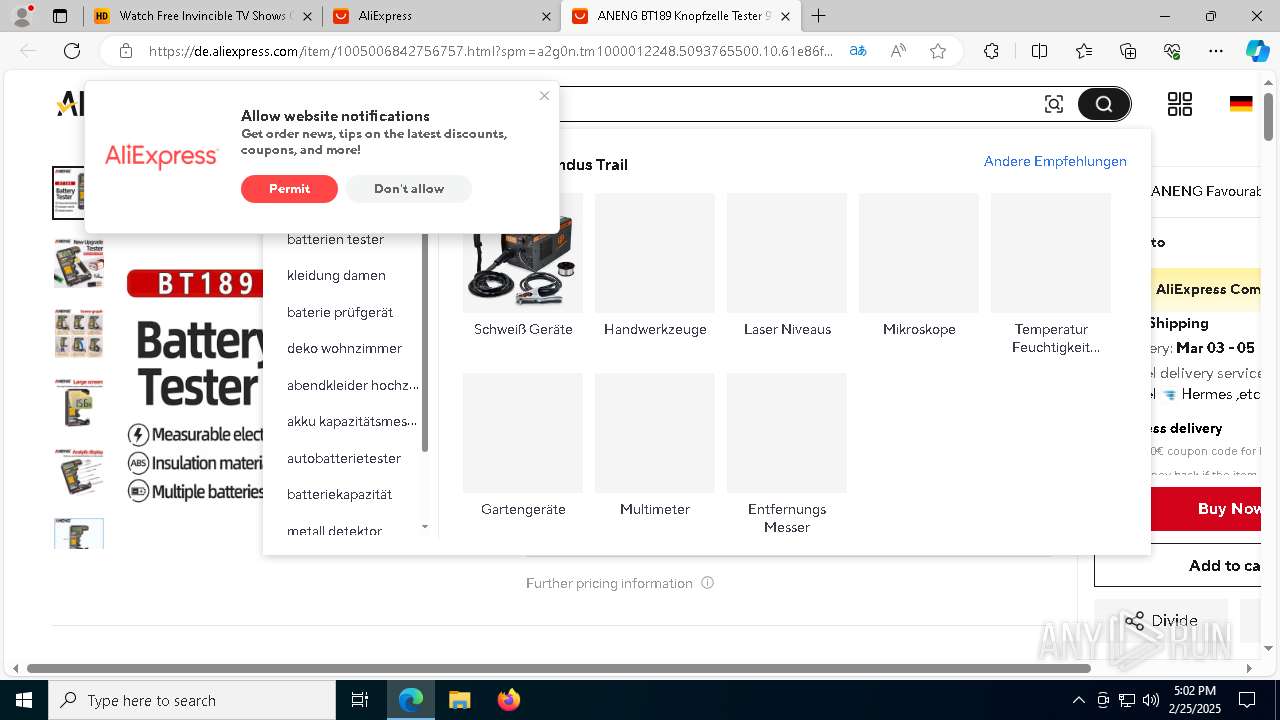Viewport: 1280px width, 720px height.
Task: Change country via the German flag
Action: 1241,104
